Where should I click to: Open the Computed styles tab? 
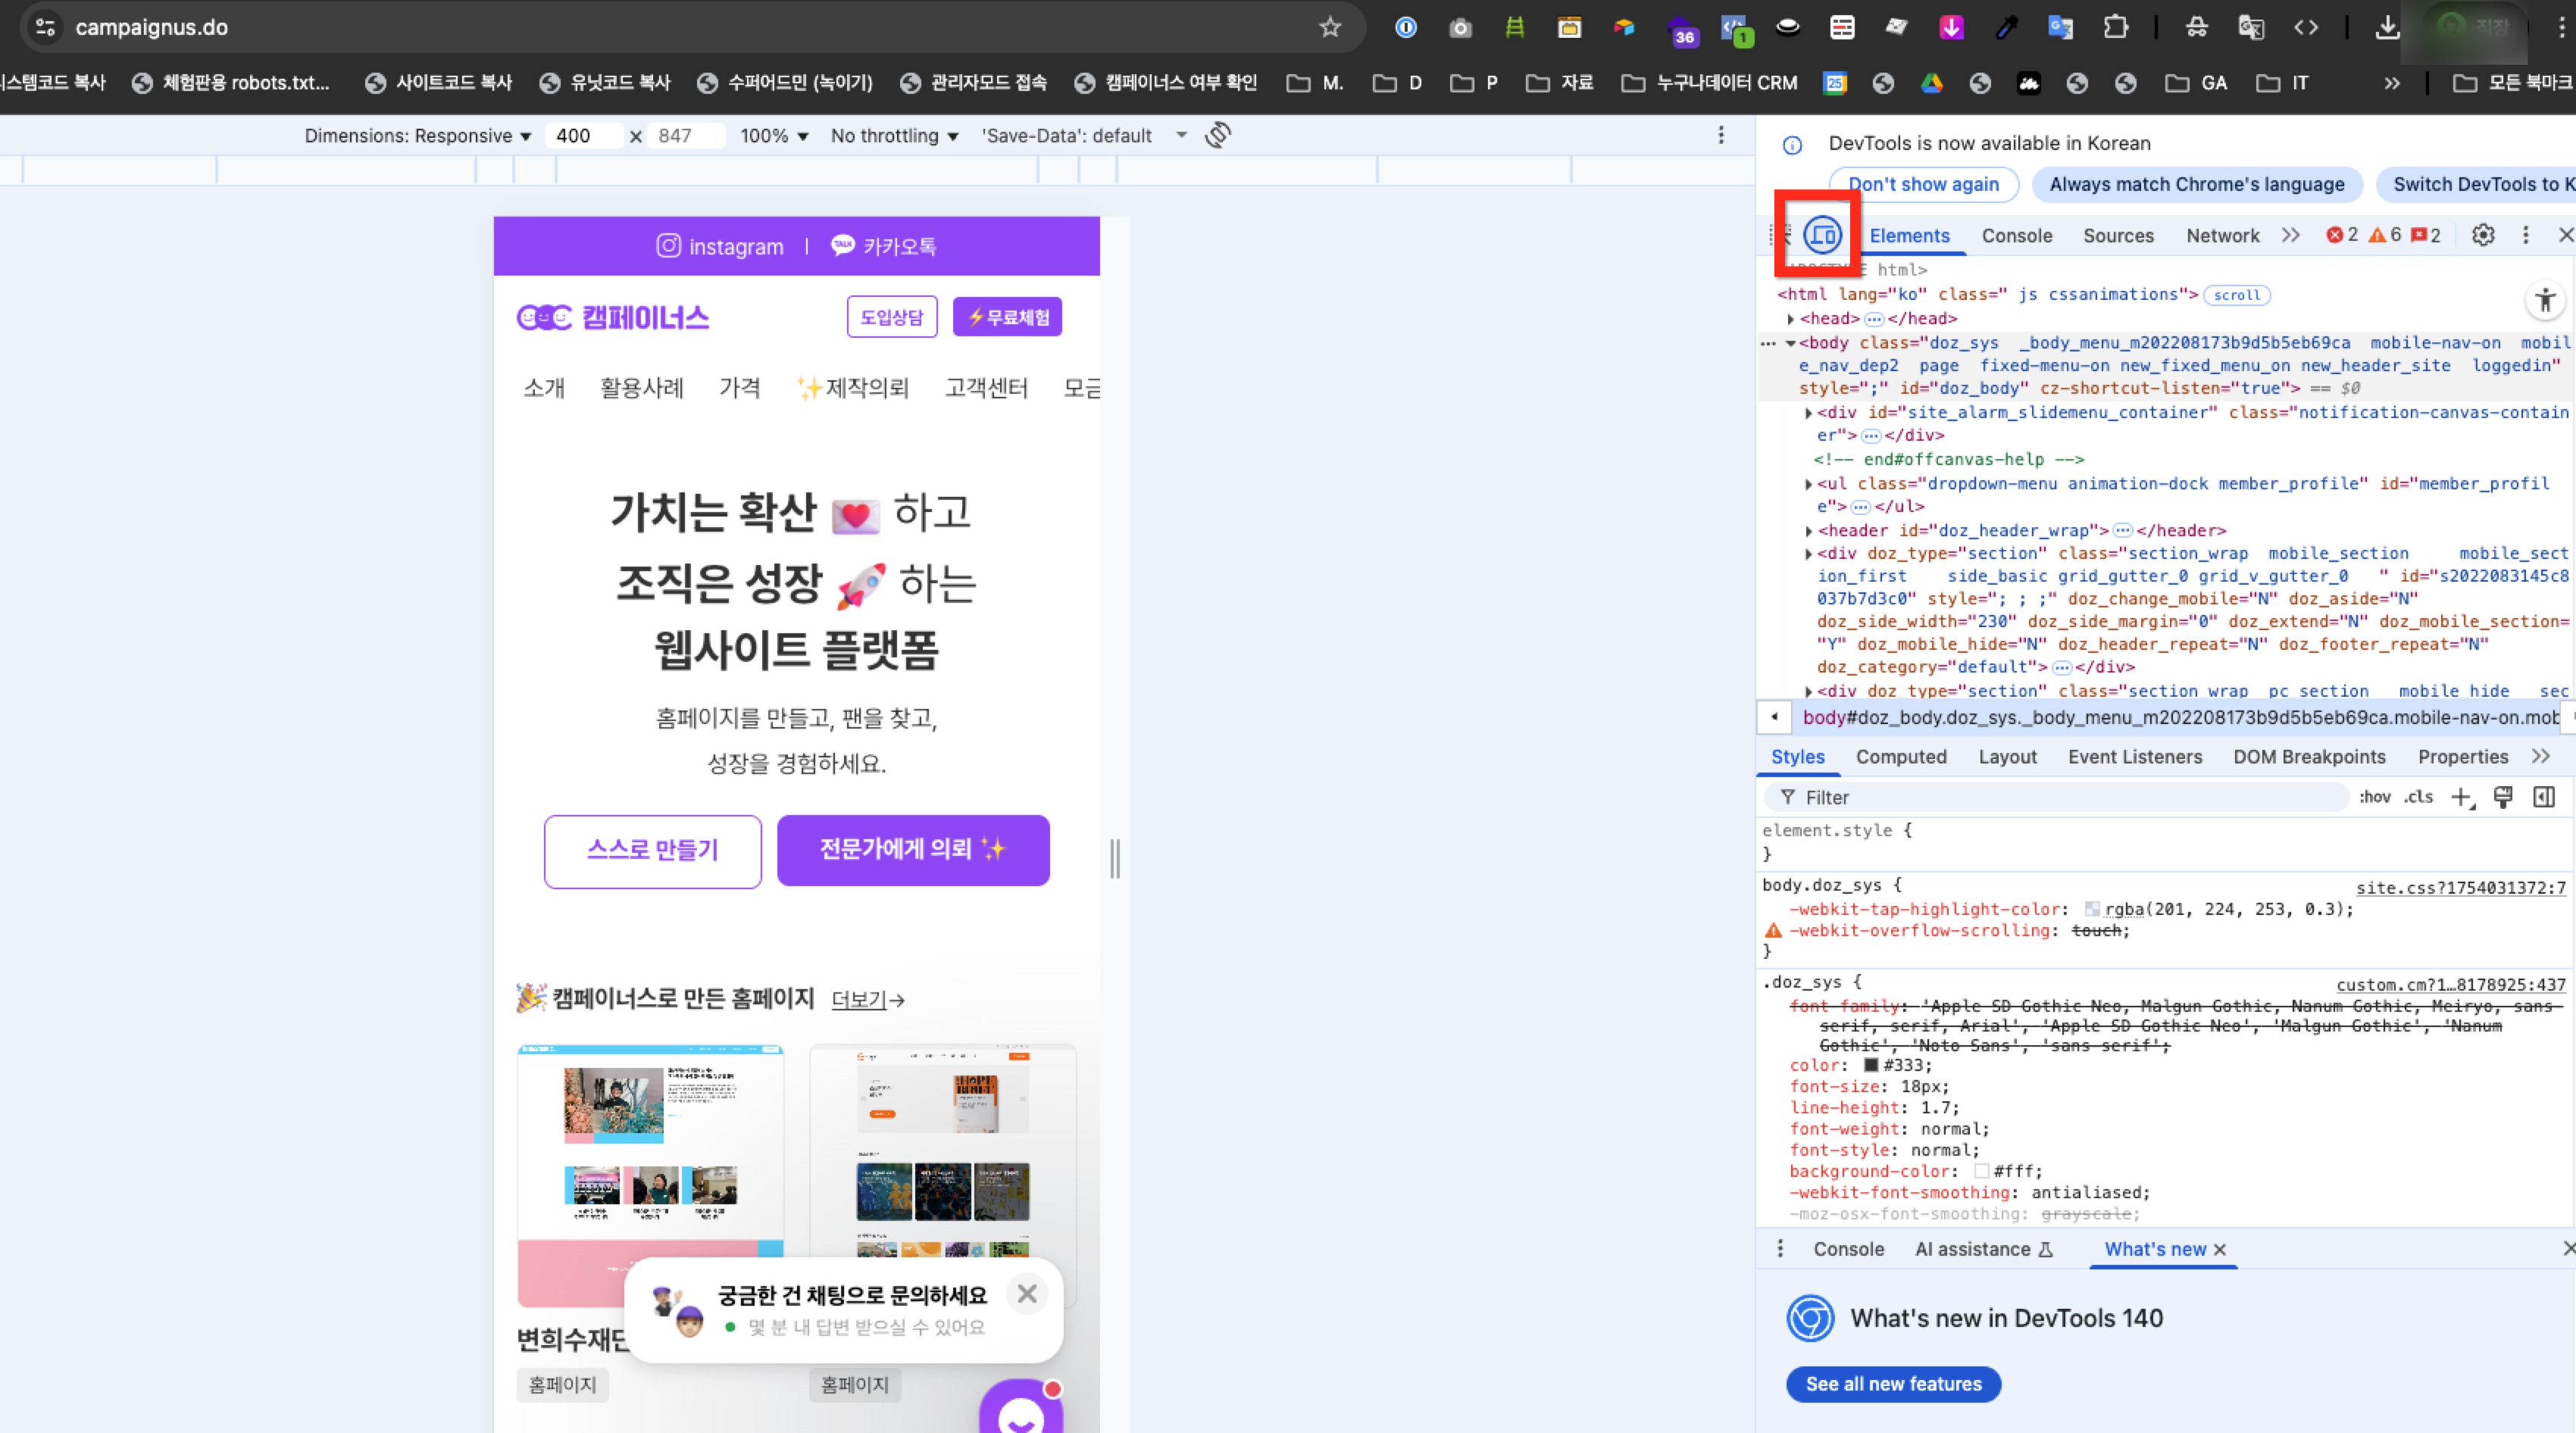click(x=1900, y=757)
